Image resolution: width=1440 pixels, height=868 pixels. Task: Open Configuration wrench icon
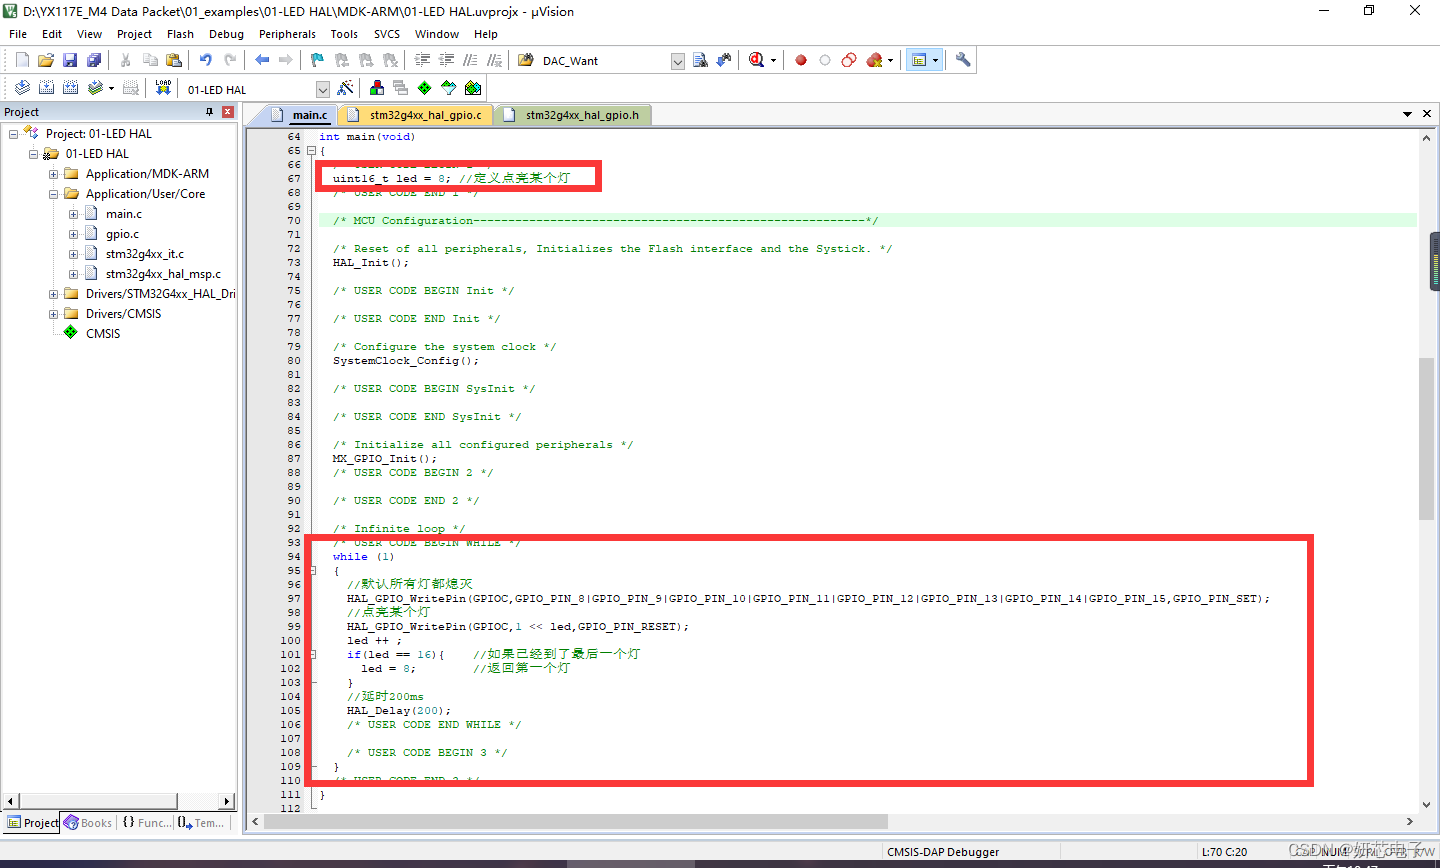click(963, 60)
